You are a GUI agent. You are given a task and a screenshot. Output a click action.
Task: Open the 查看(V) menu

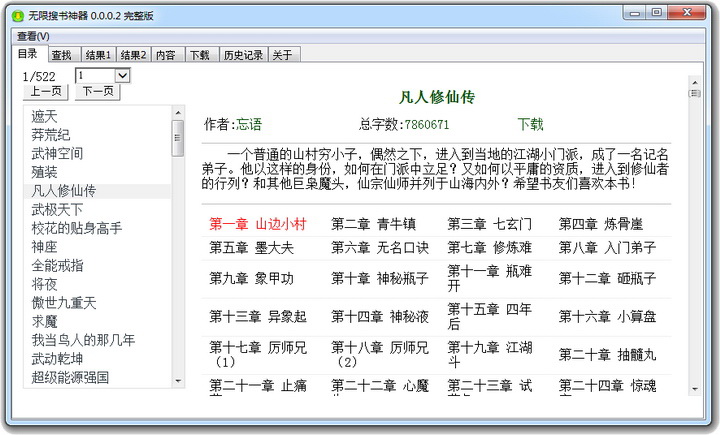(33, 36)
